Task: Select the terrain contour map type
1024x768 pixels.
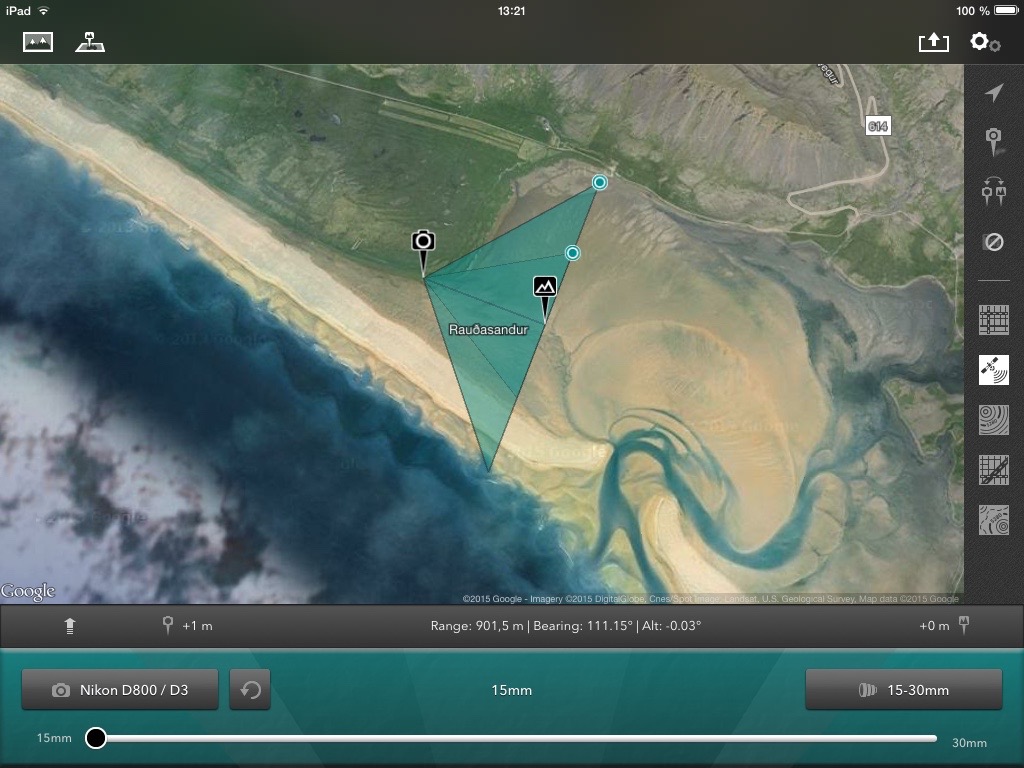Action: [x=994, y=420]
